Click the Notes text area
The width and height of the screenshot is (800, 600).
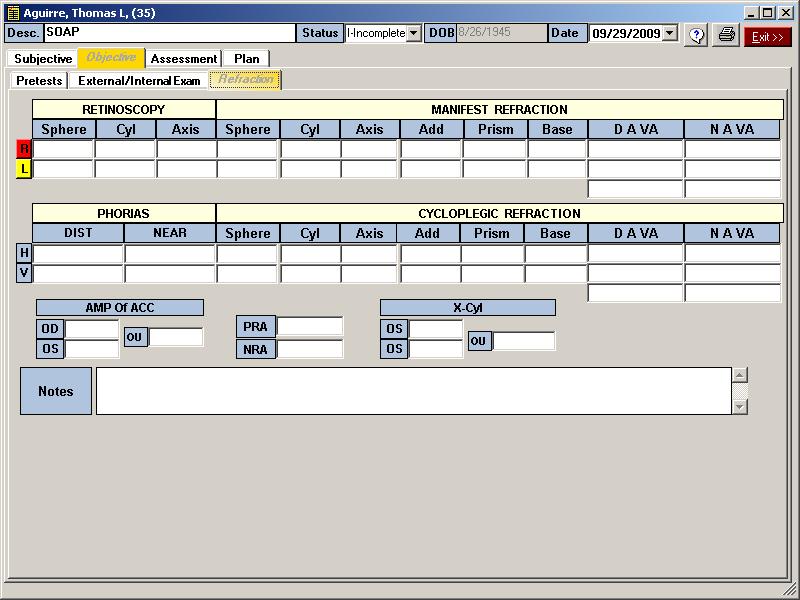413,391
